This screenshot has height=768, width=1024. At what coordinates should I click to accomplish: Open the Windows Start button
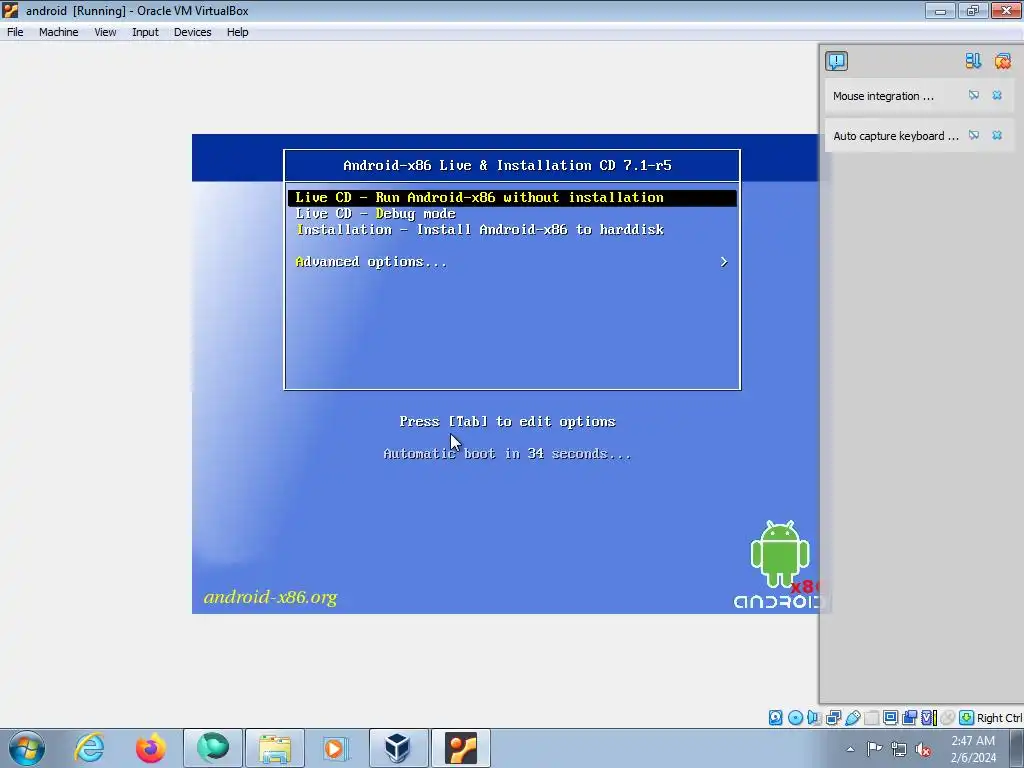pyautogui.click(x=27, y=748)
